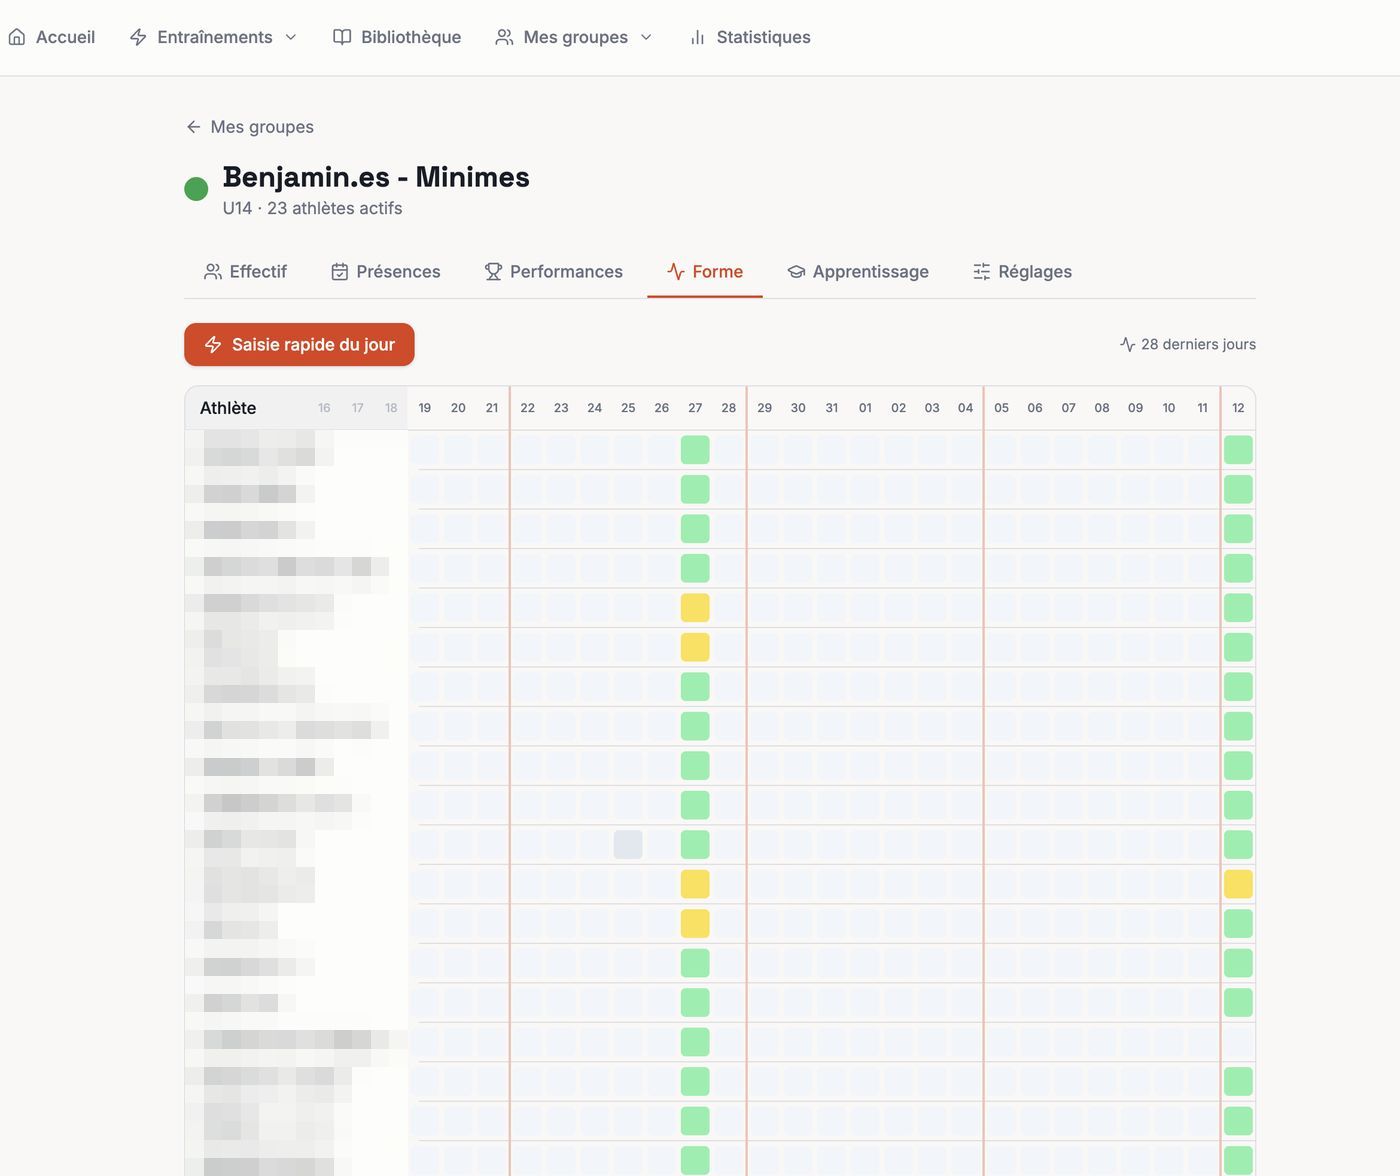The image size is (1400, 1176).
Task: Click the date header 27
Action: click(x=695, y=408)
